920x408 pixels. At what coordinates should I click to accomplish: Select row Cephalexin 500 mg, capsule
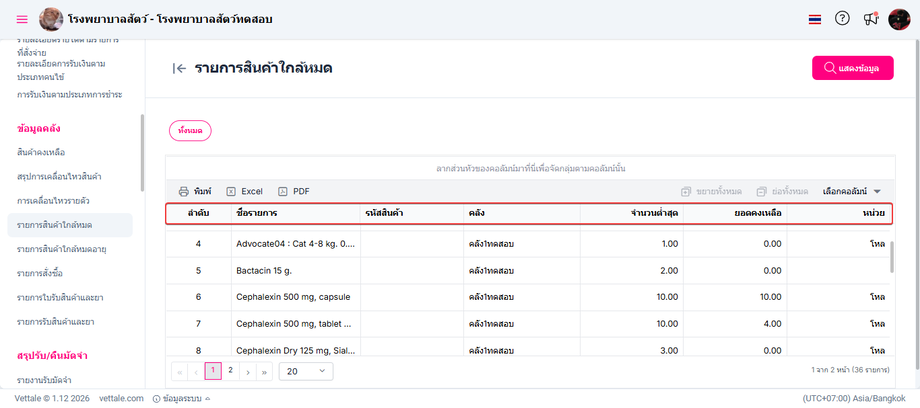(x=528, y=297)
